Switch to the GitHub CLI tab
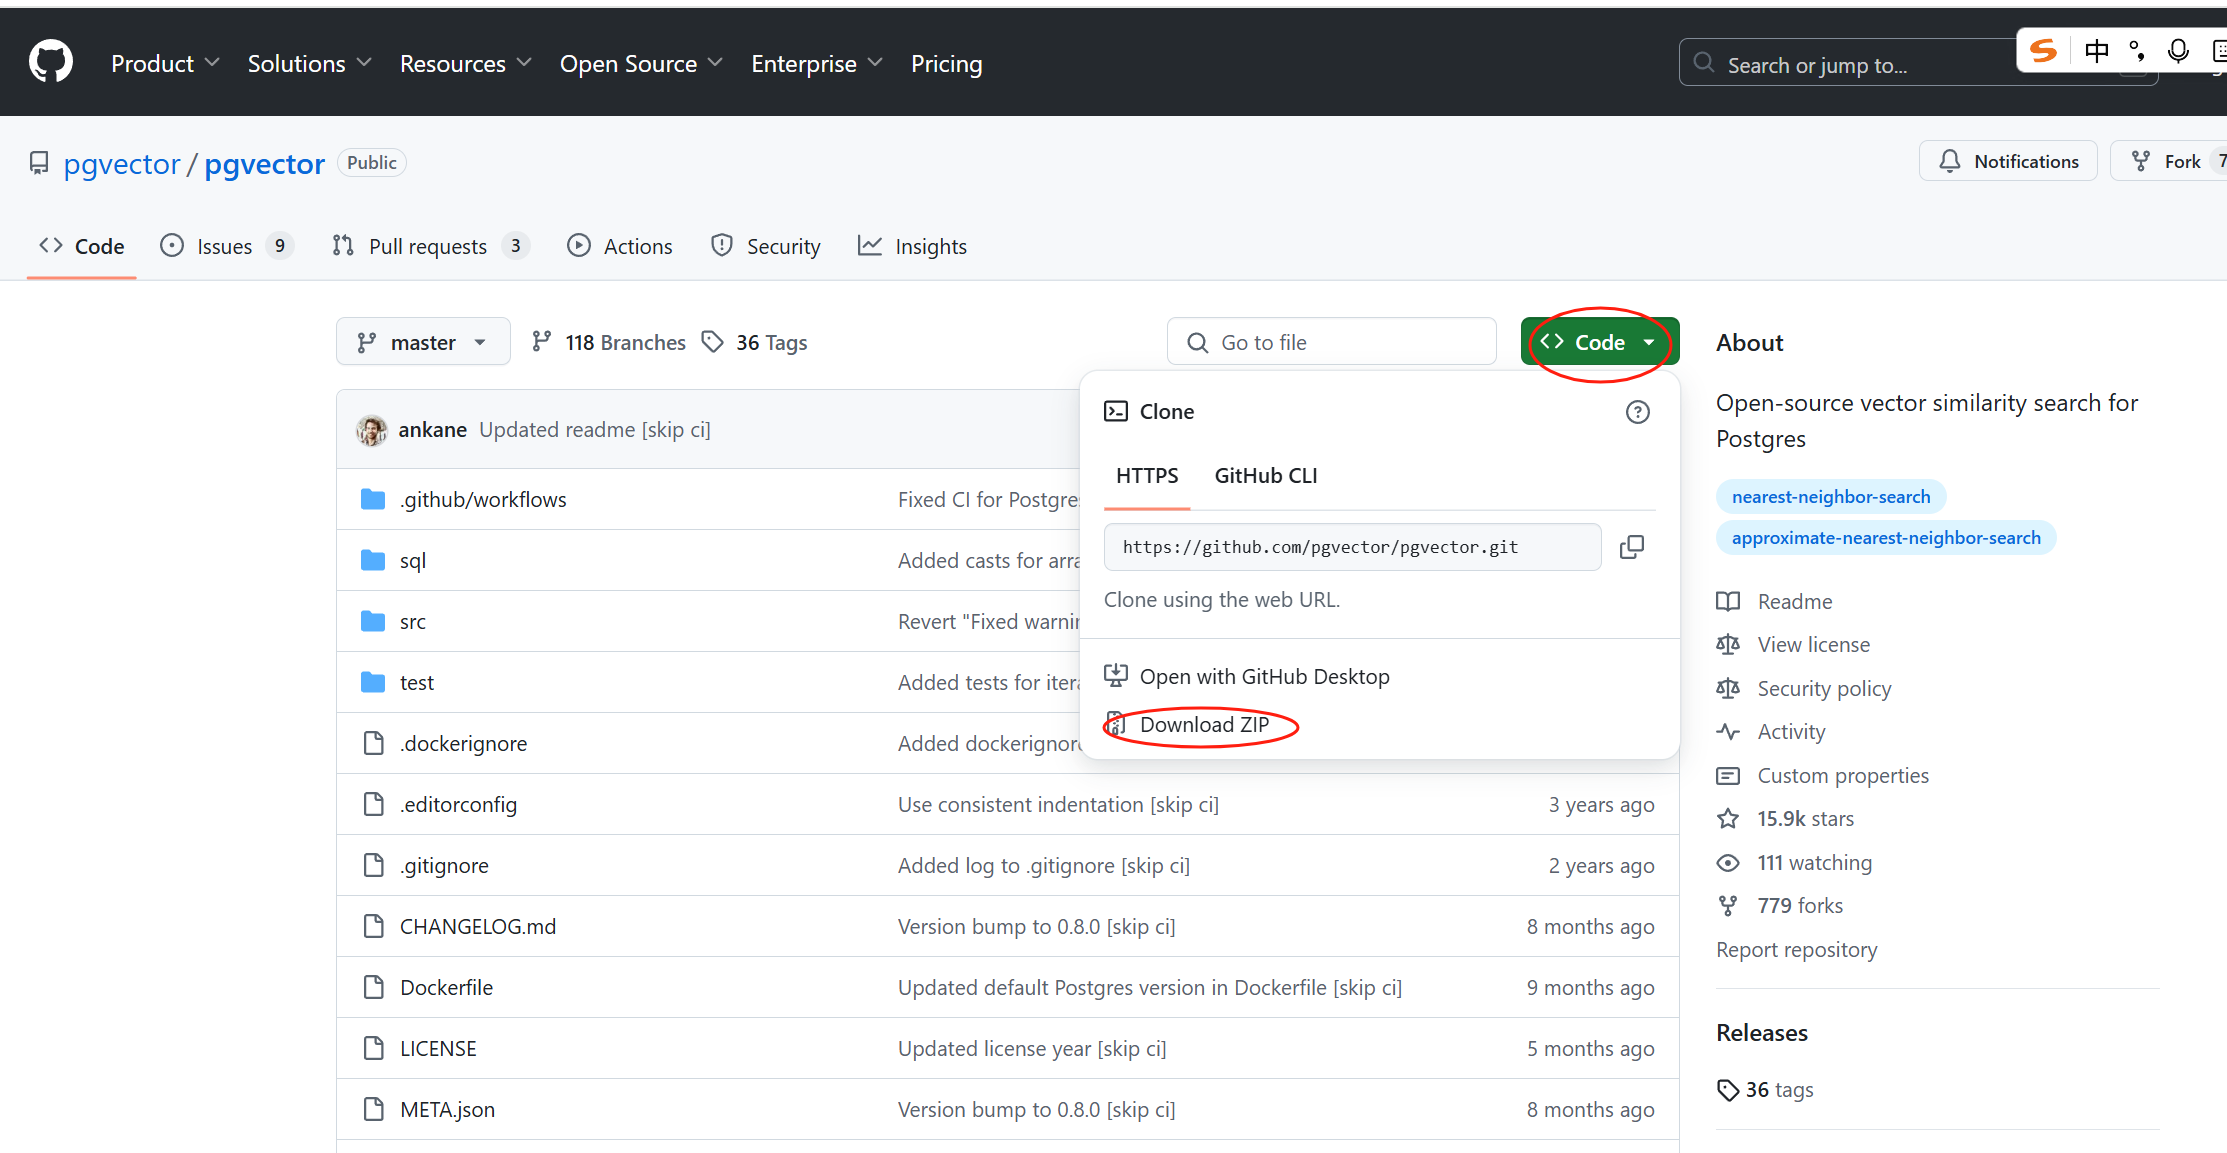Screen dimensions: 2227x1153 pos(1265,476)
